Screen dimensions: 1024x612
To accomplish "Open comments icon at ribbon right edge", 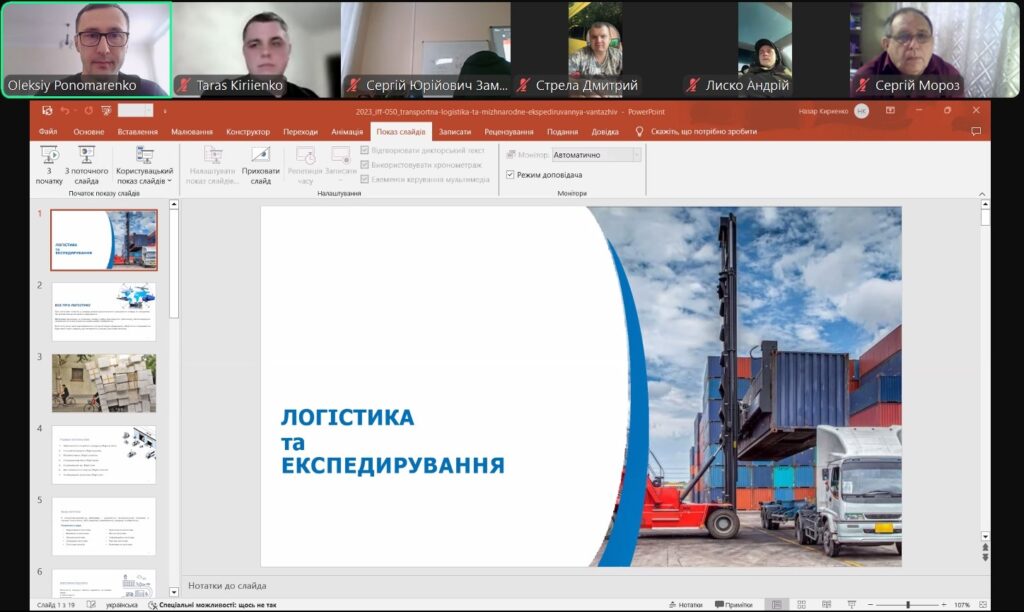I will point(976,131).
